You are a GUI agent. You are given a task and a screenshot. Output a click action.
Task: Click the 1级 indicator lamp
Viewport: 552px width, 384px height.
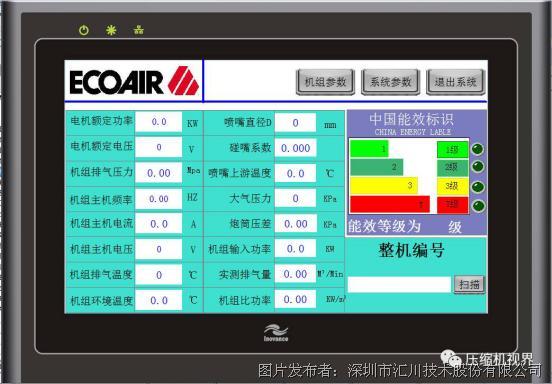pyautogui.click(x=478, y=149)
